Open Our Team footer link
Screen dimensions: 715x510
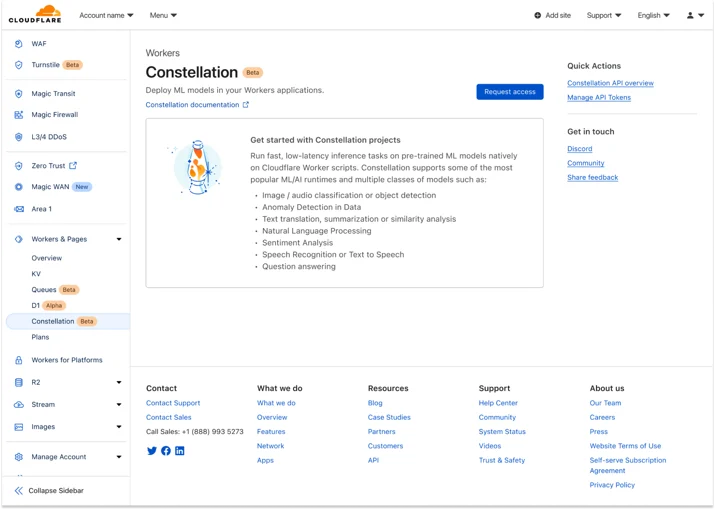pos(605,403)
